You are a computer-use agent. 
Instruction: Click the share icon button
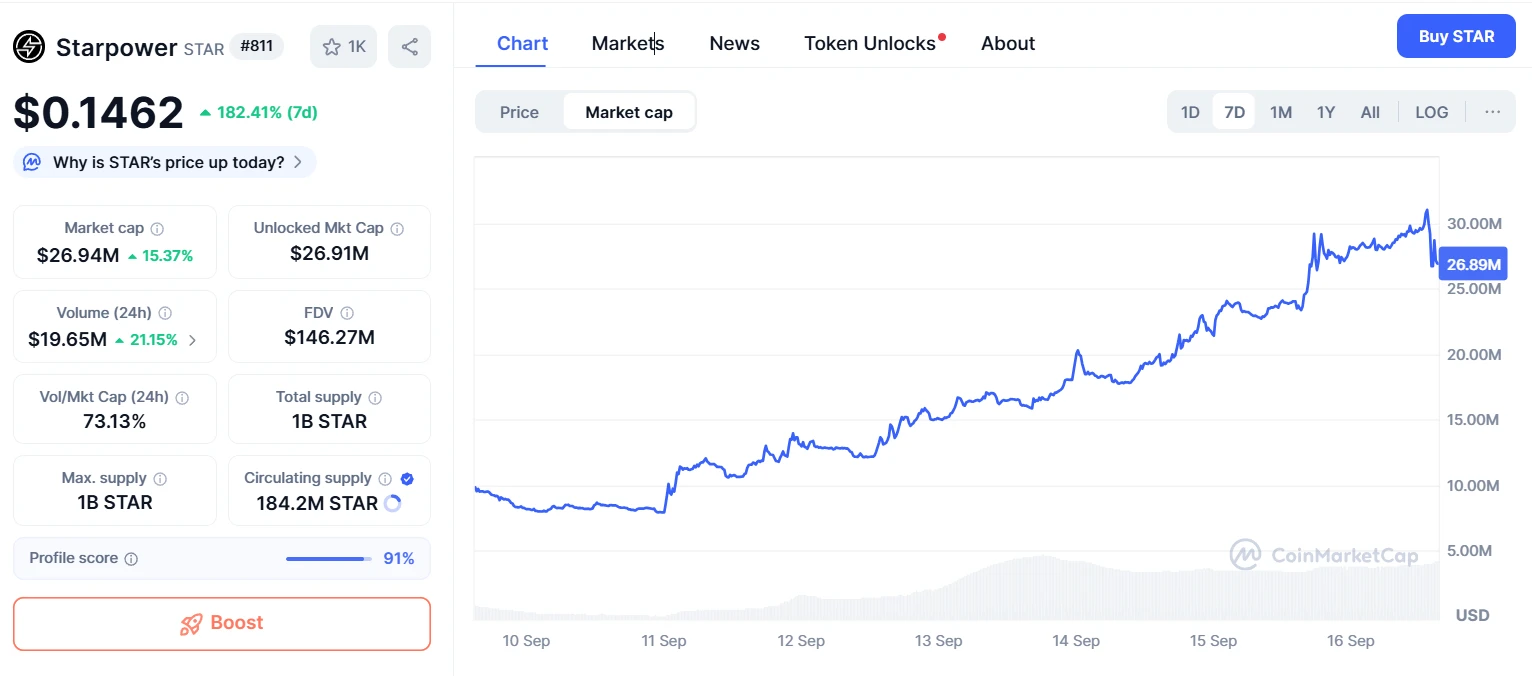click(x=409, y=47)
